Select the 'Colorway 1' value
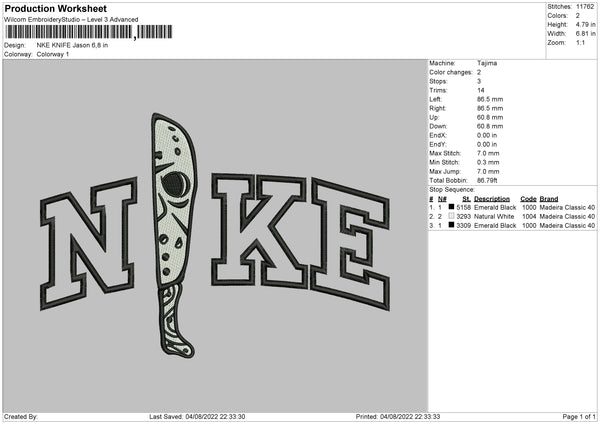 tap(53, 54)
